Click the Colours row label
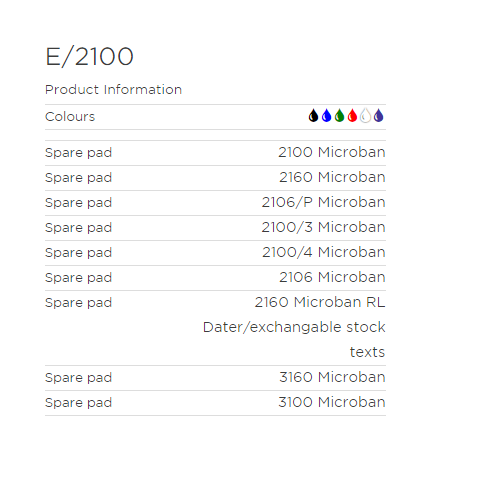Viewport: 500px width, 498px height. point(70,117)
